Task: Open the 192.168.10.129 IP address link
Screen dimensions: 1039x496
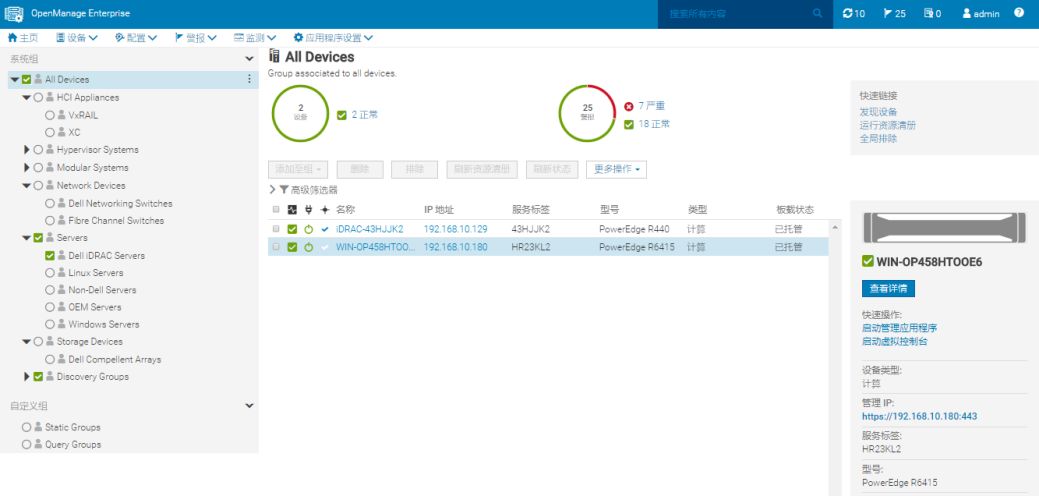Action: point(456,229)
